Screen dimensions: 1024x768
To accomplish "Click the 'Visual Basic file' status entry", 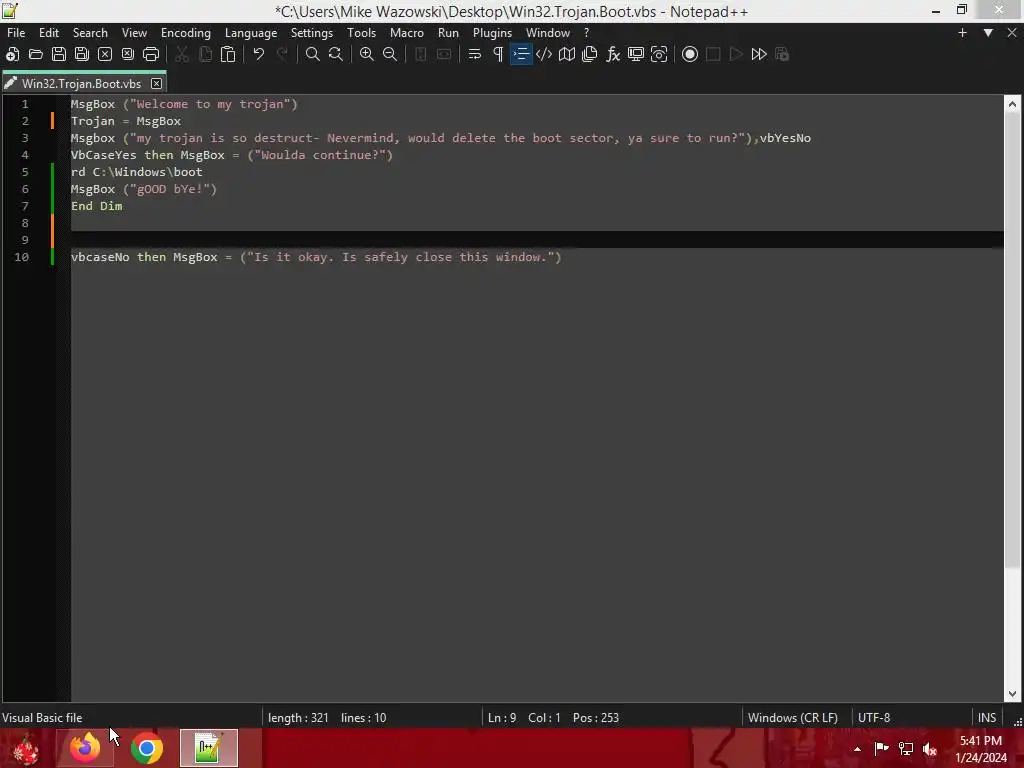I will point(42,718).
